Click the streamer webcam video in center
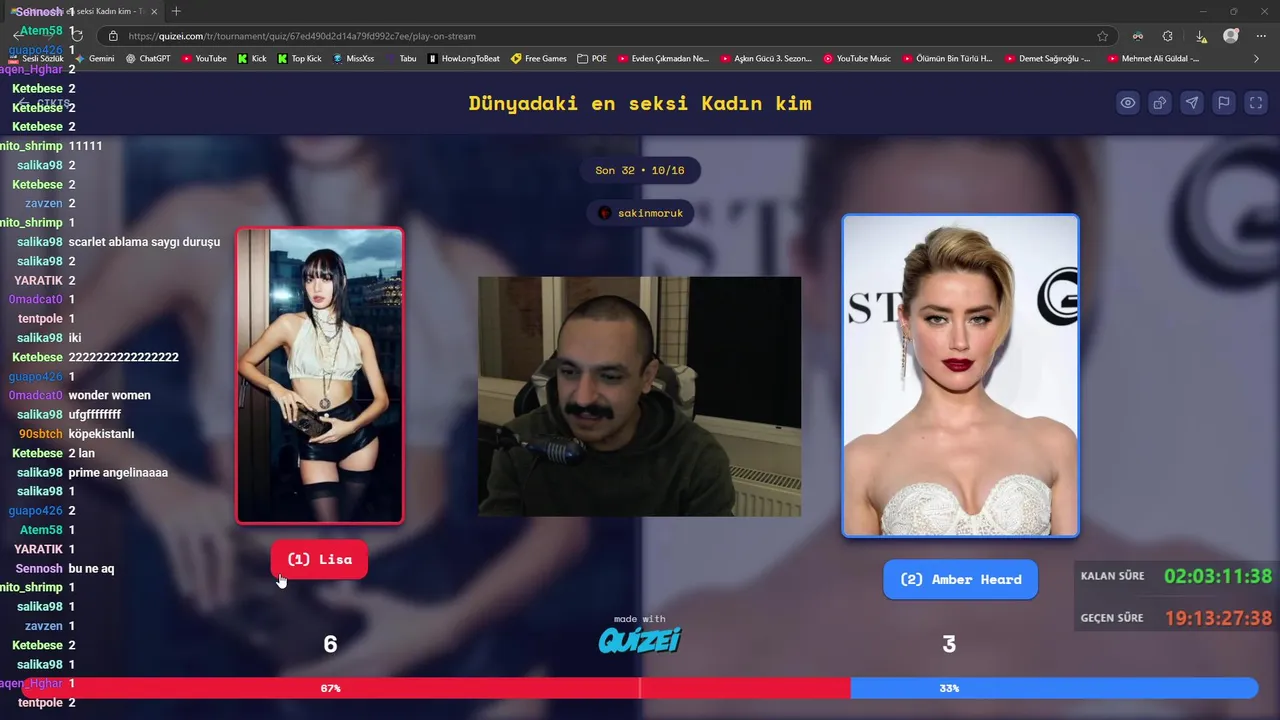 639,396
